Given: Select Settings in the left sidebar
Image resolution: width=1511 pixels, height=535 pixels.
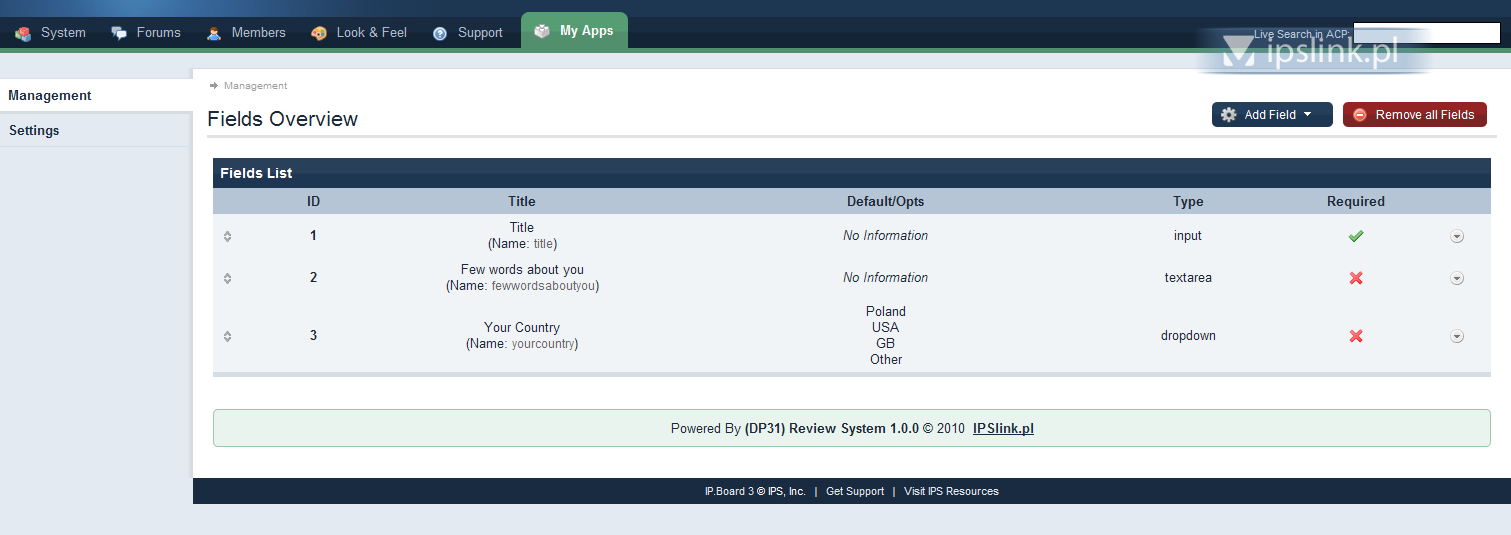Looking at the screenshot, I should 34,131.
